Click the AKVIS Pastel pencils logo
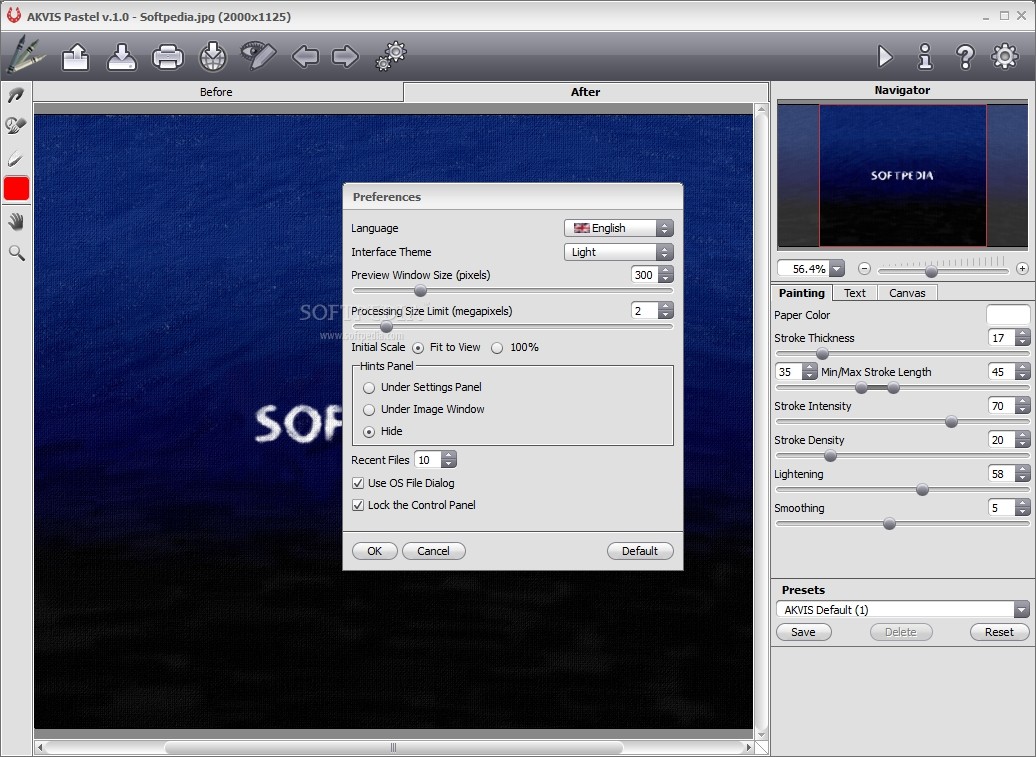The width and height of the screenshot is (1036, 757). tap(24, 55)
